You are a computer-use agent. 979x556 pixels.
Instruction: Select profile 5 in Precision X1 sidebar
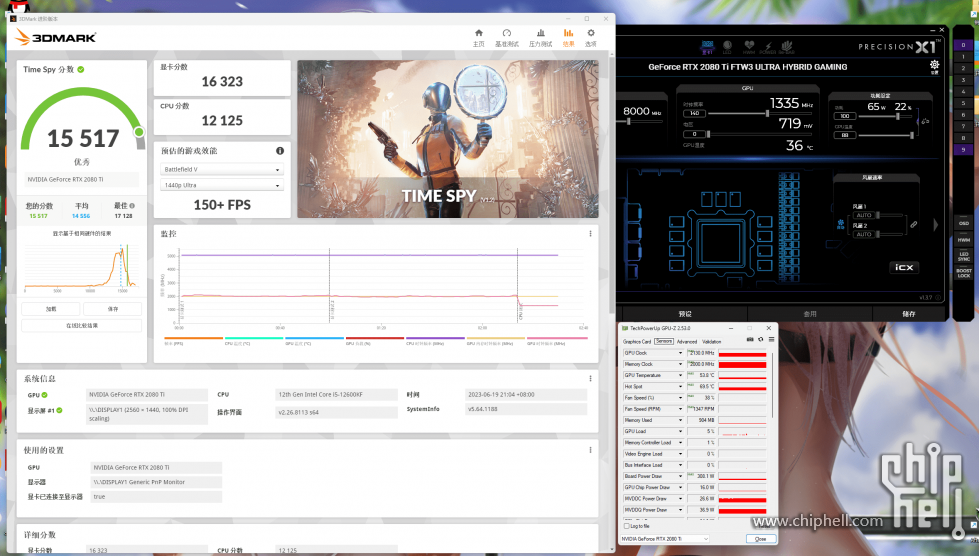pyautogui.click(x=963, y=103)
